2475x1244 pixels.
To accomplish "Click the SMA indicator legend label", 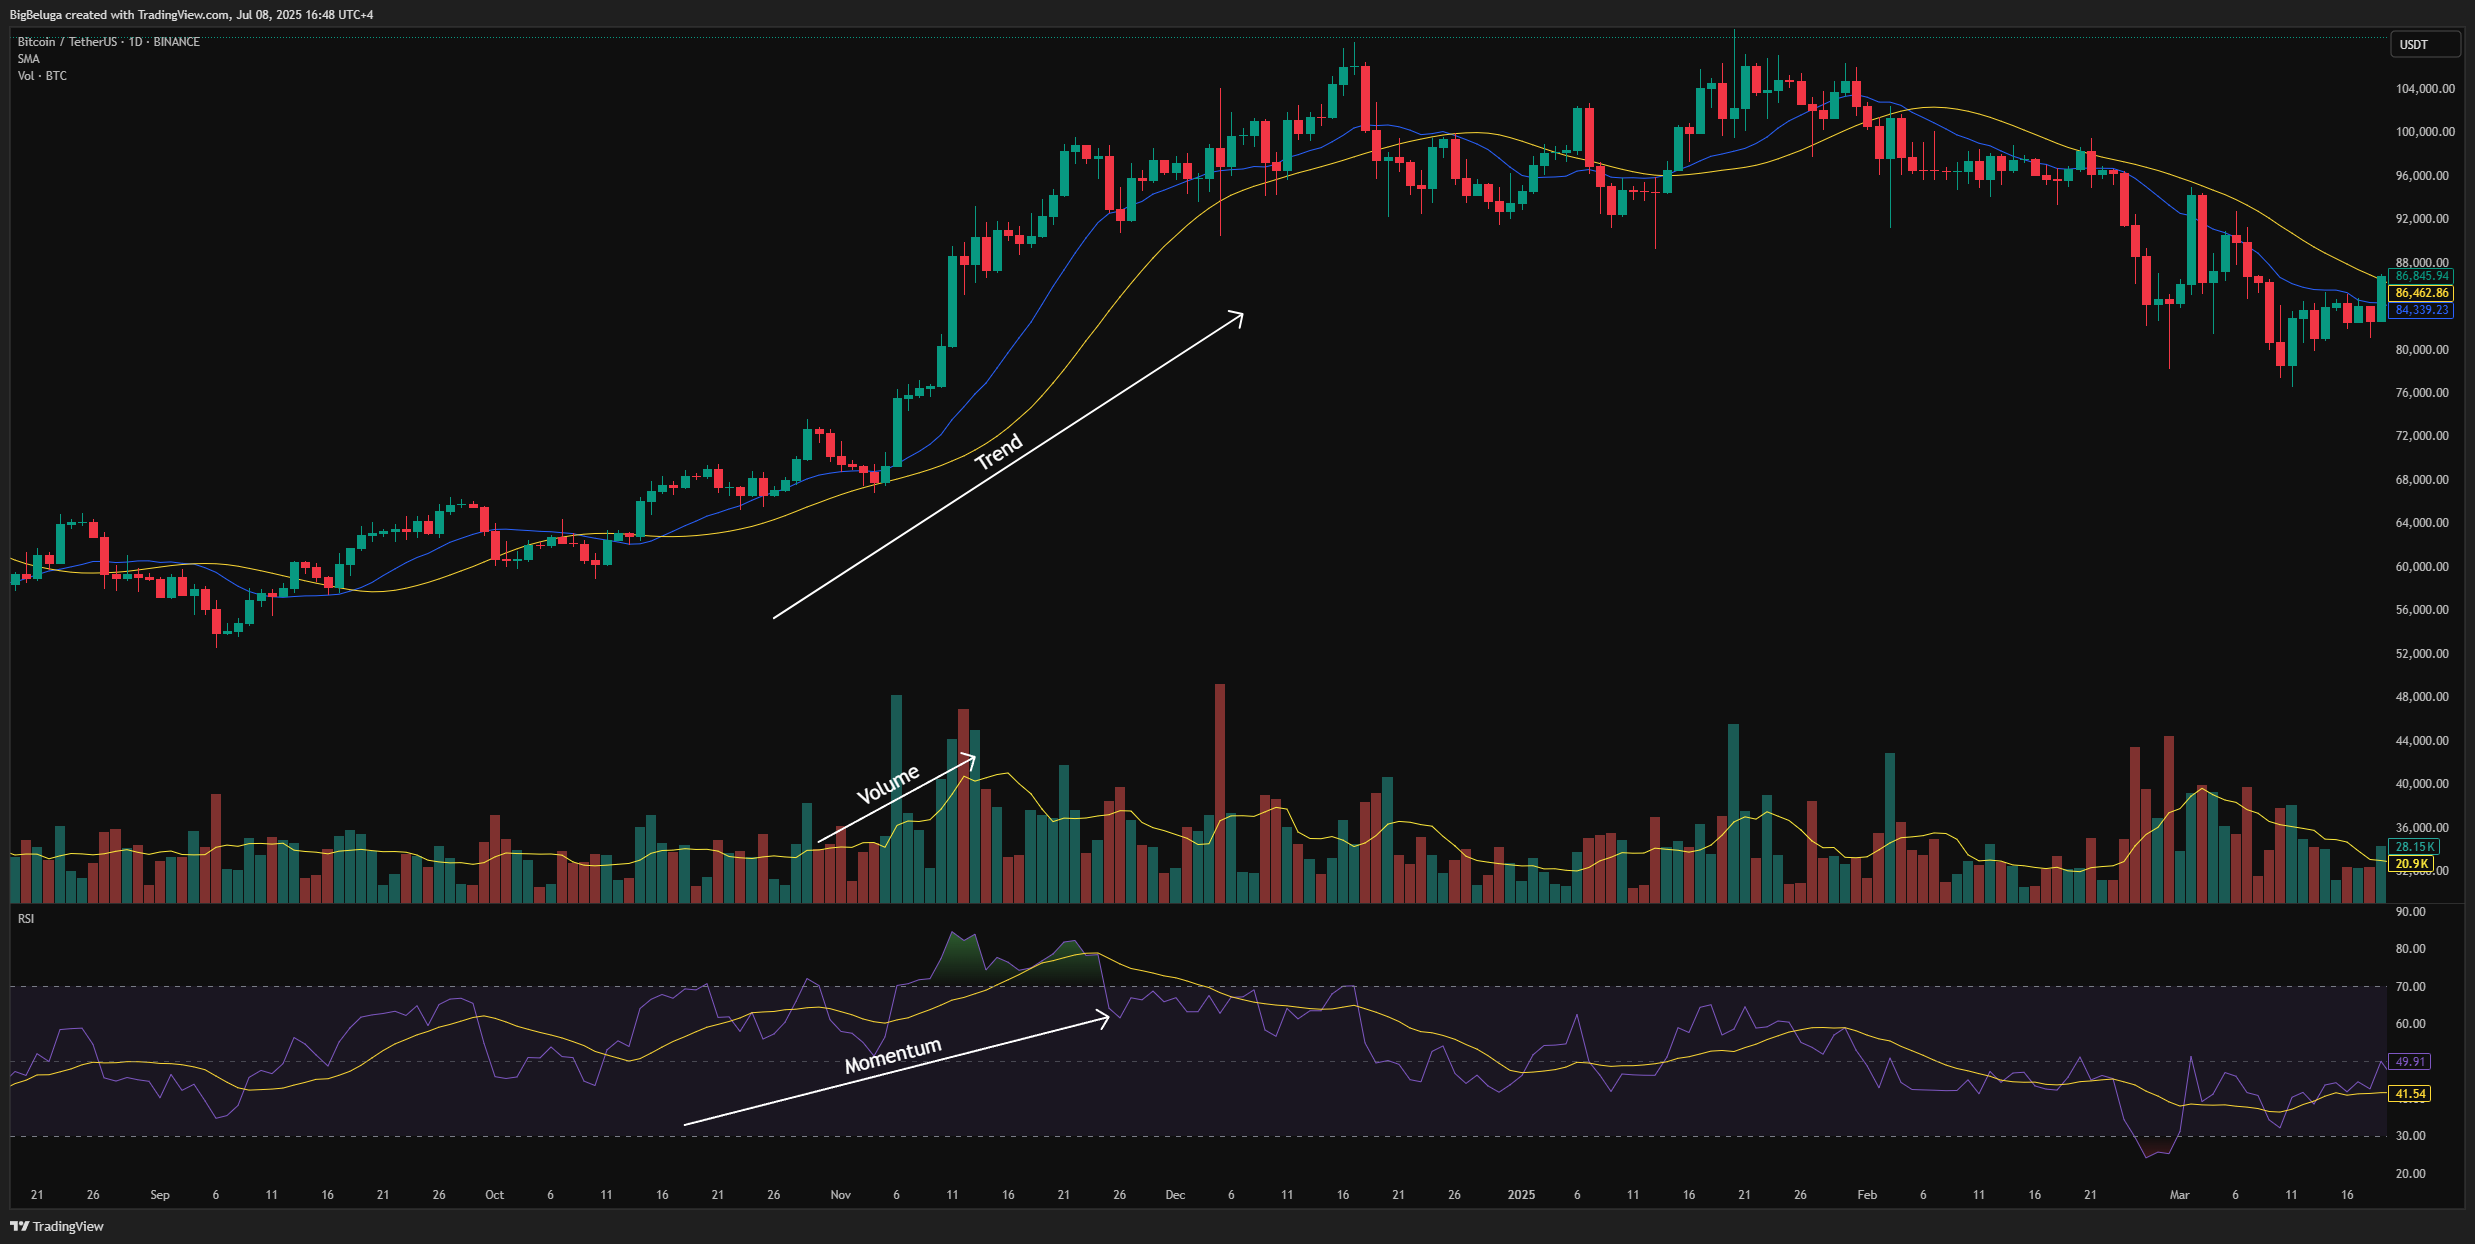I will click(x=28, y=59).
